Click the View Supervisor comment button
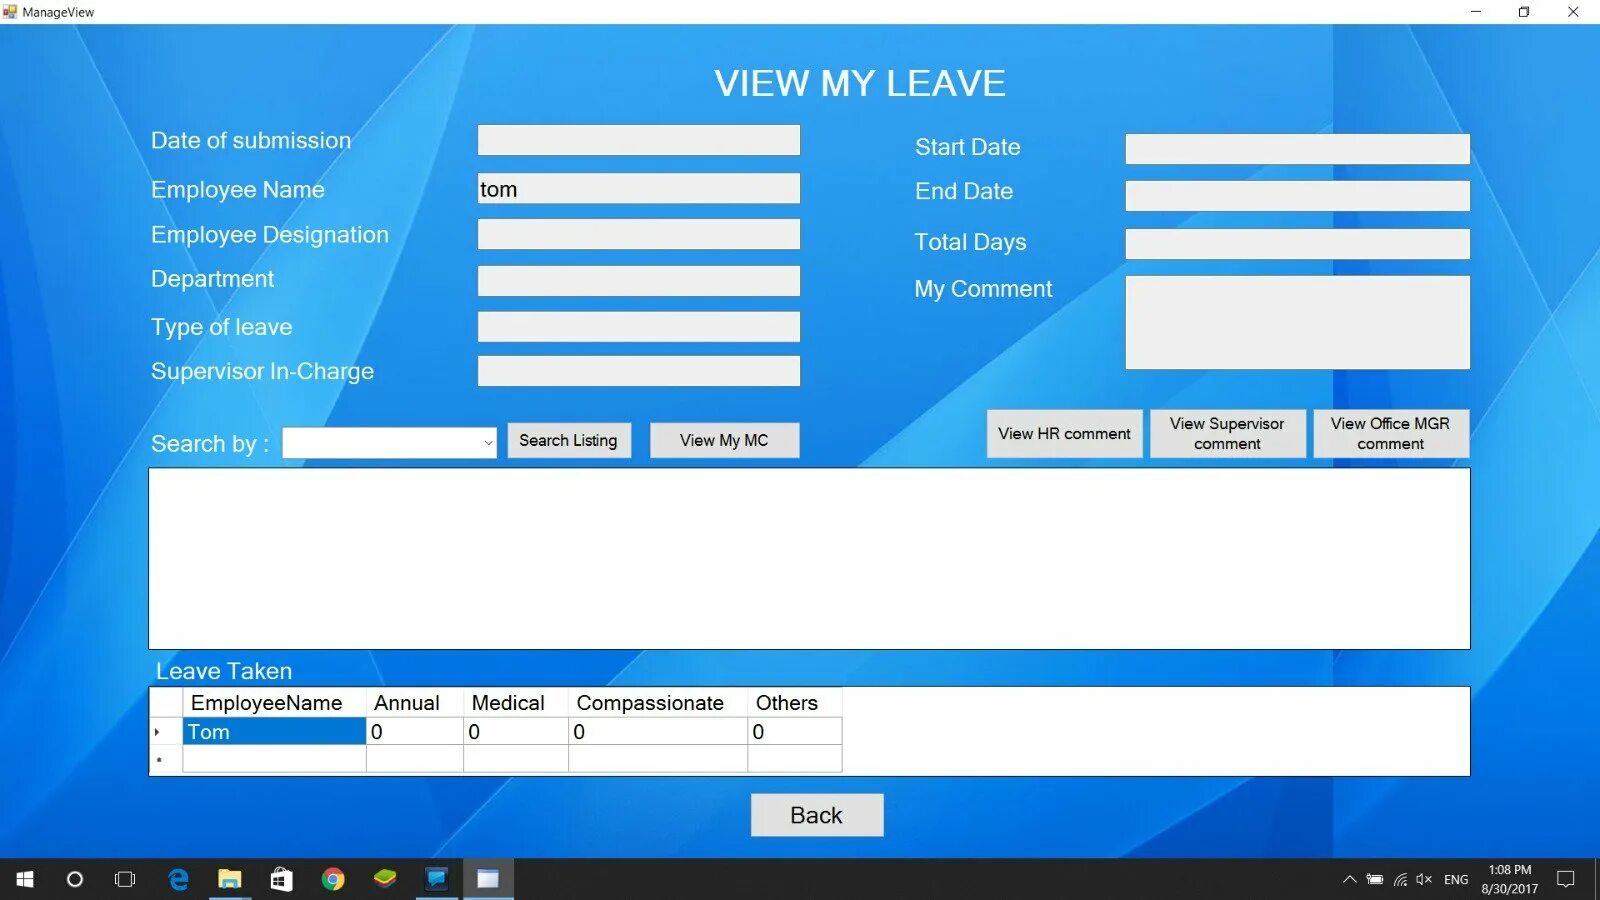 (x=1227, y=434)
